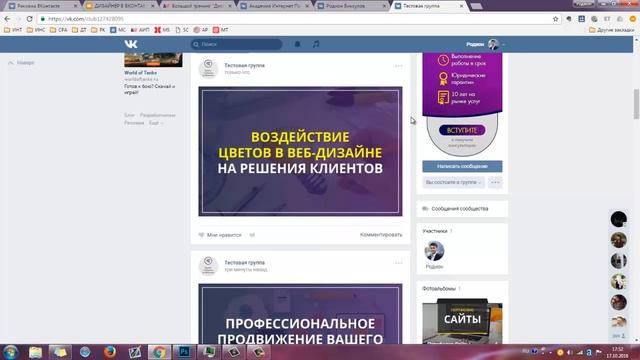Open the World of Tanks ad link
Image resolution: width=640 pixels, height=360 pixels.
pyautogui.click(x=140, y=73)
